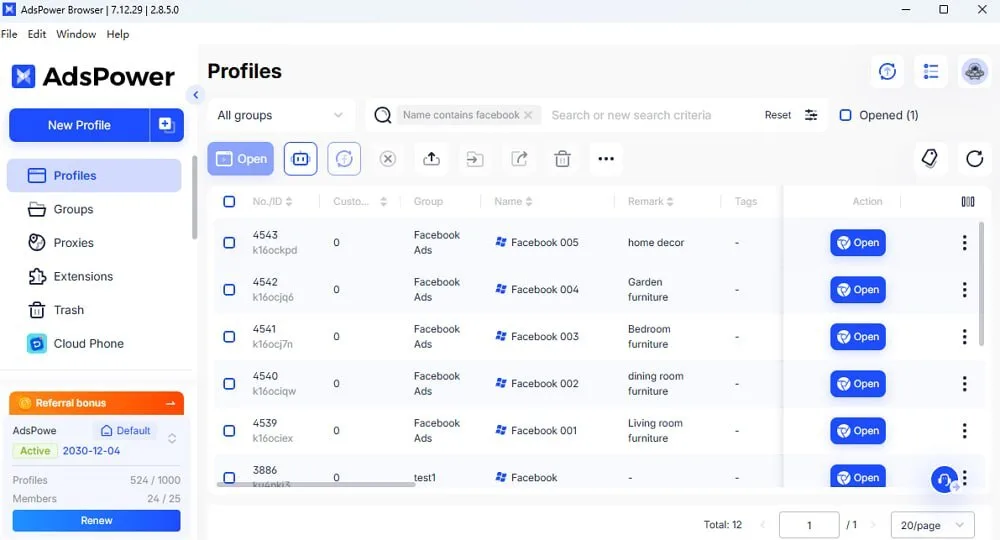1000x540 pixels.
Task: Open column settings icon
Action: coord(967,201)
